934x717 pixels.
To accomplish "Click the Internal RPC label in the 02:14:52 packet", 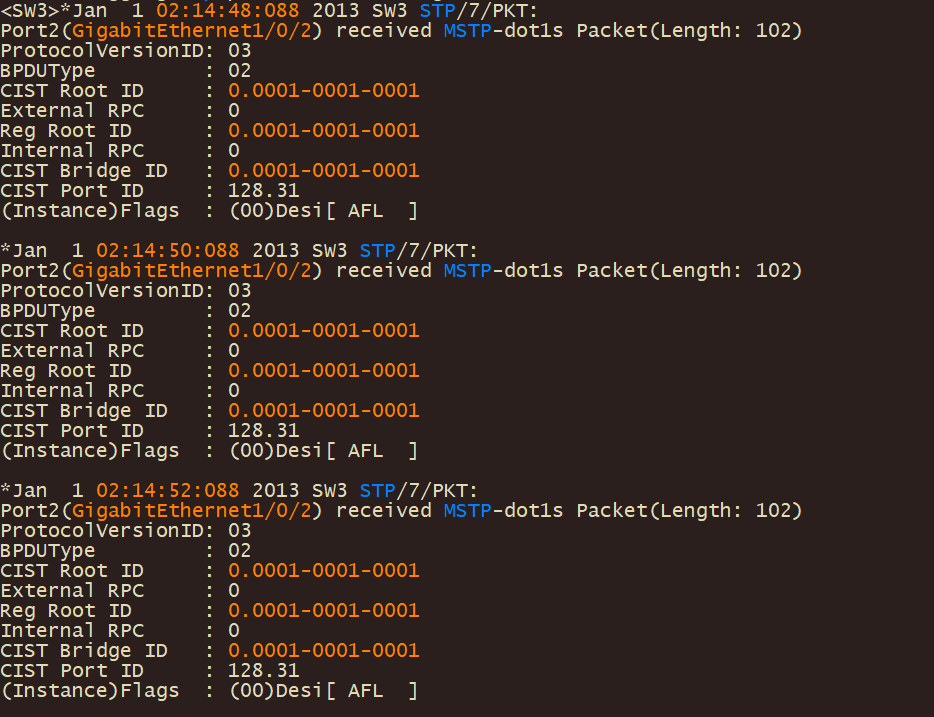I will point(72,631).
